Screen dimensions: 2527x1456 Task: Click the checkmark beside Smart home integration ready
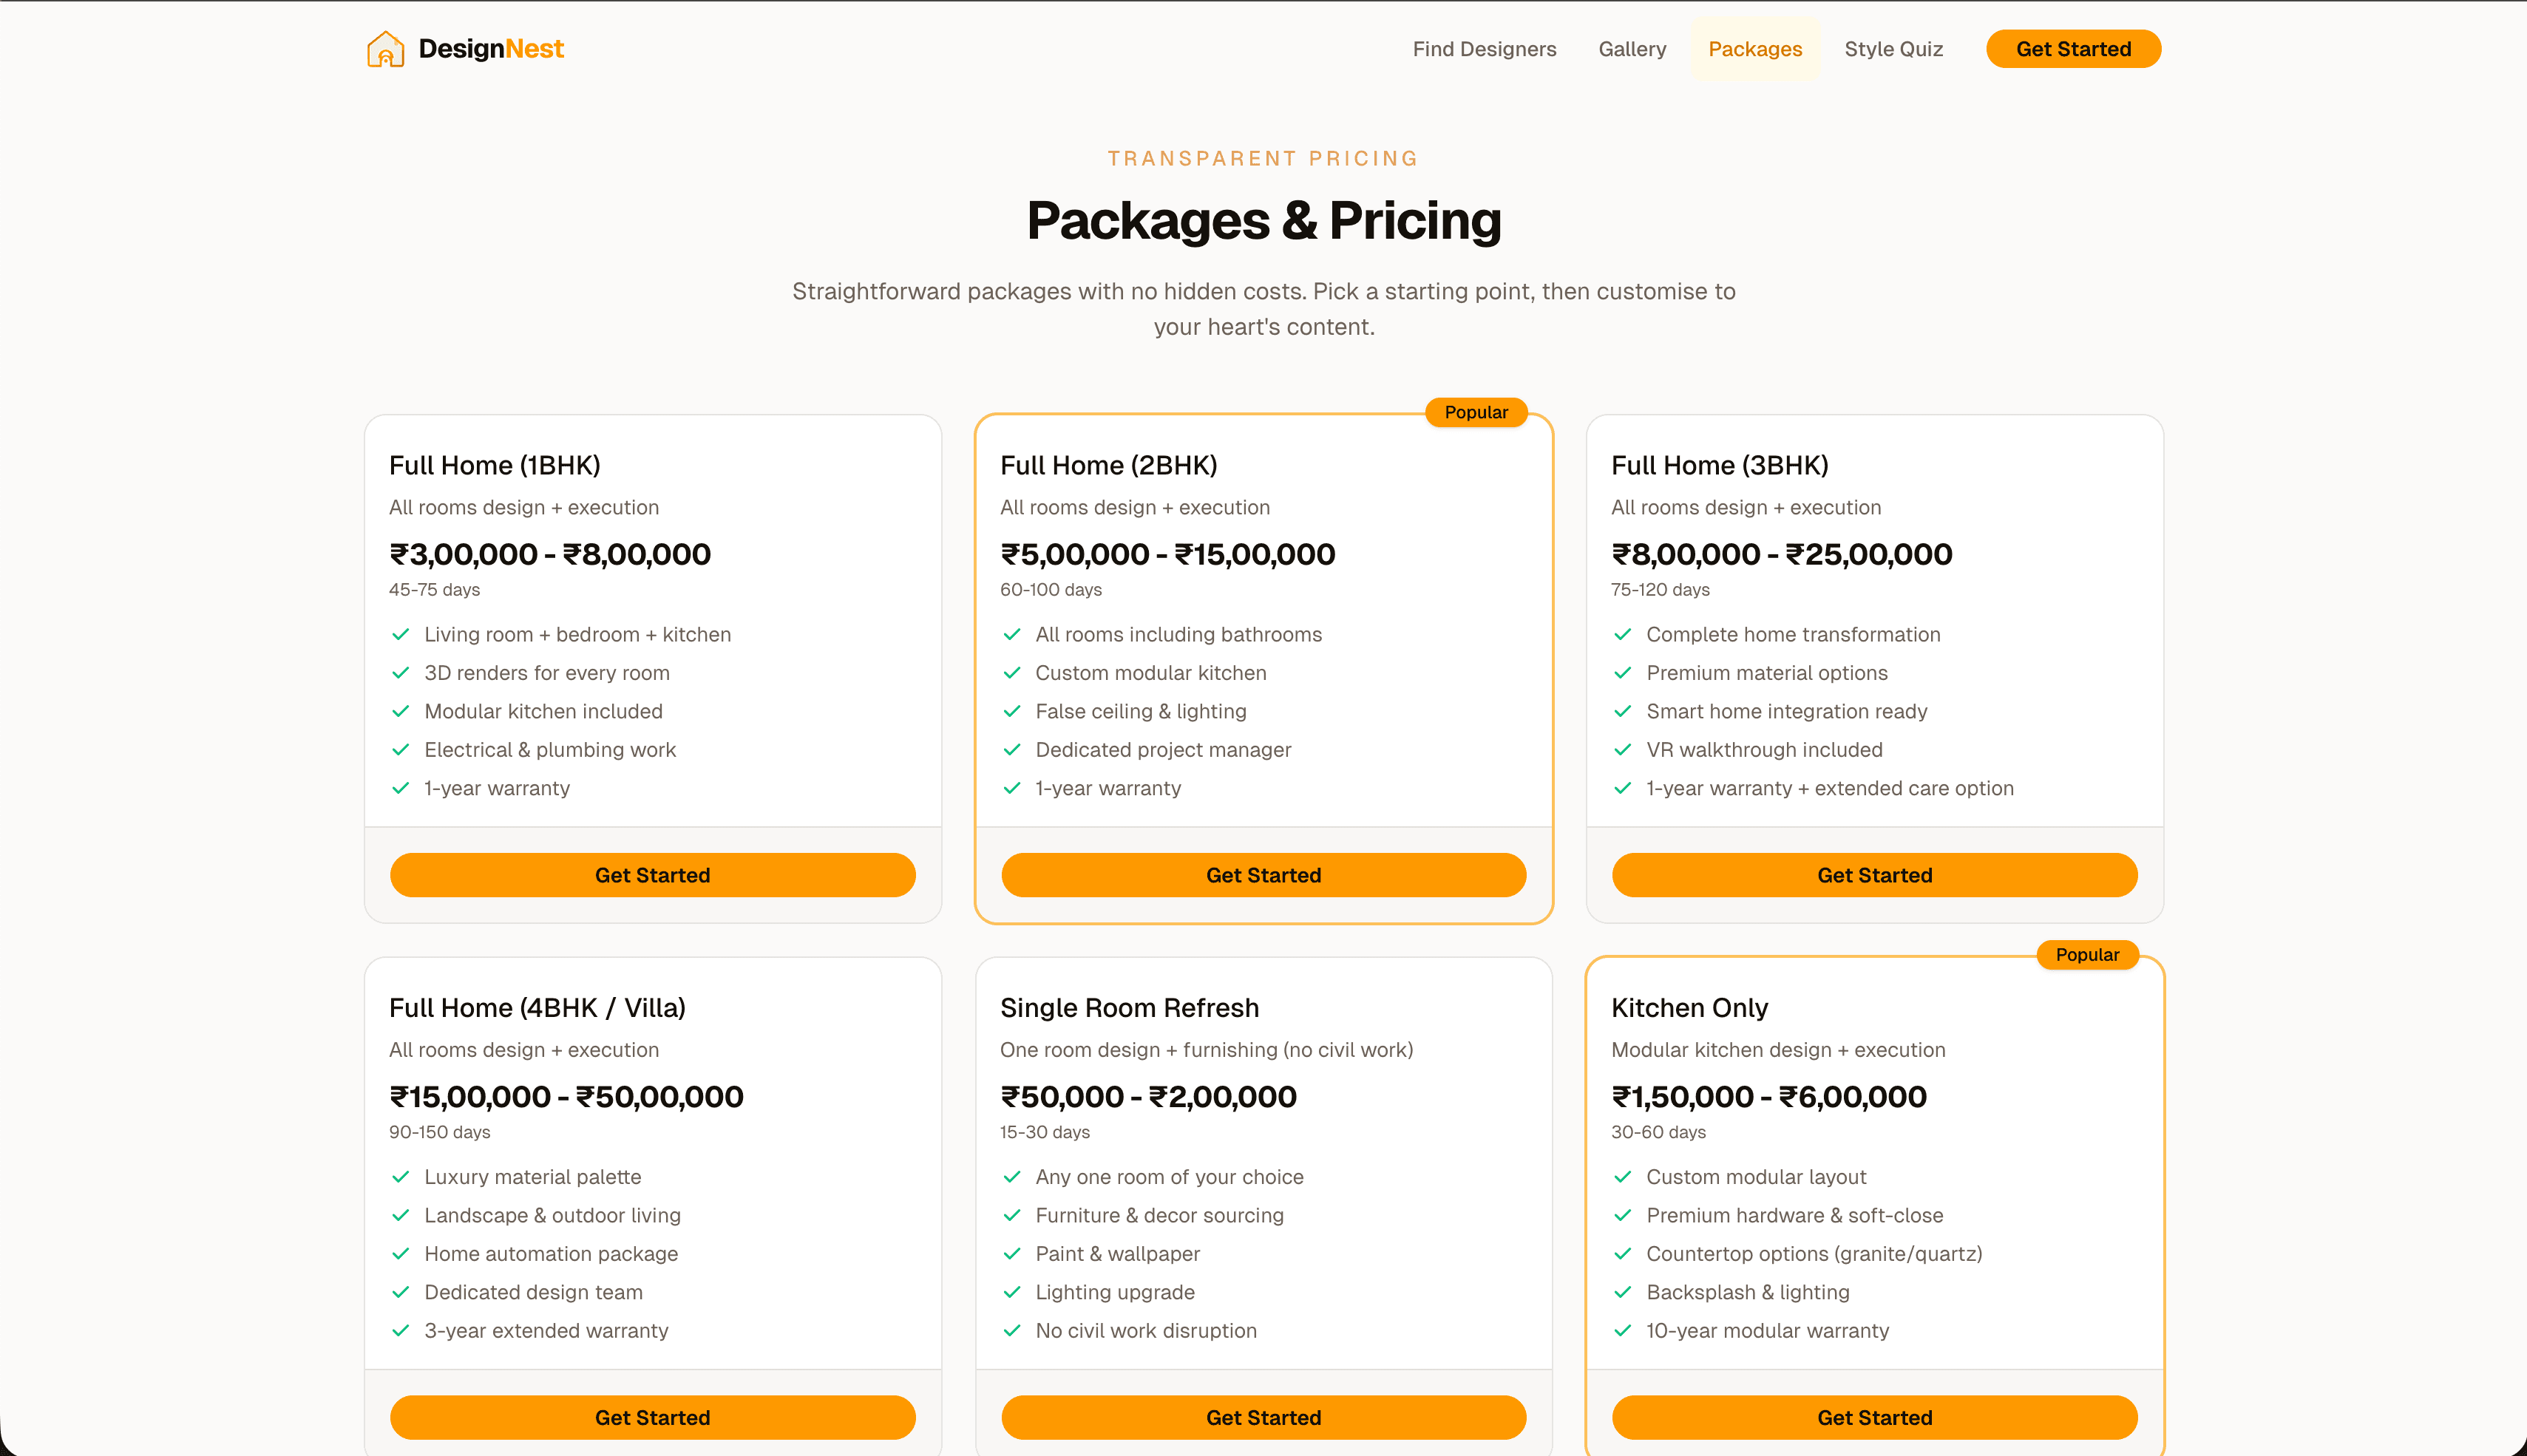pos(1623,711)
